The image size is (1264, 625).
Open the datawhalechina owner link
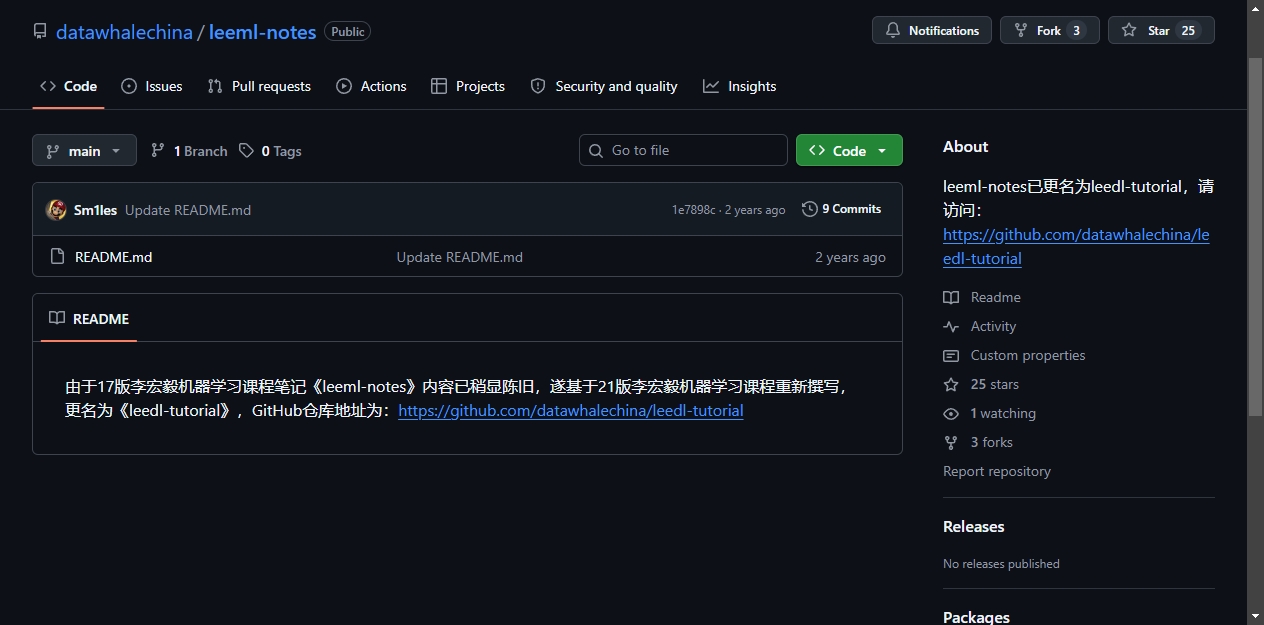pos(124,32)
